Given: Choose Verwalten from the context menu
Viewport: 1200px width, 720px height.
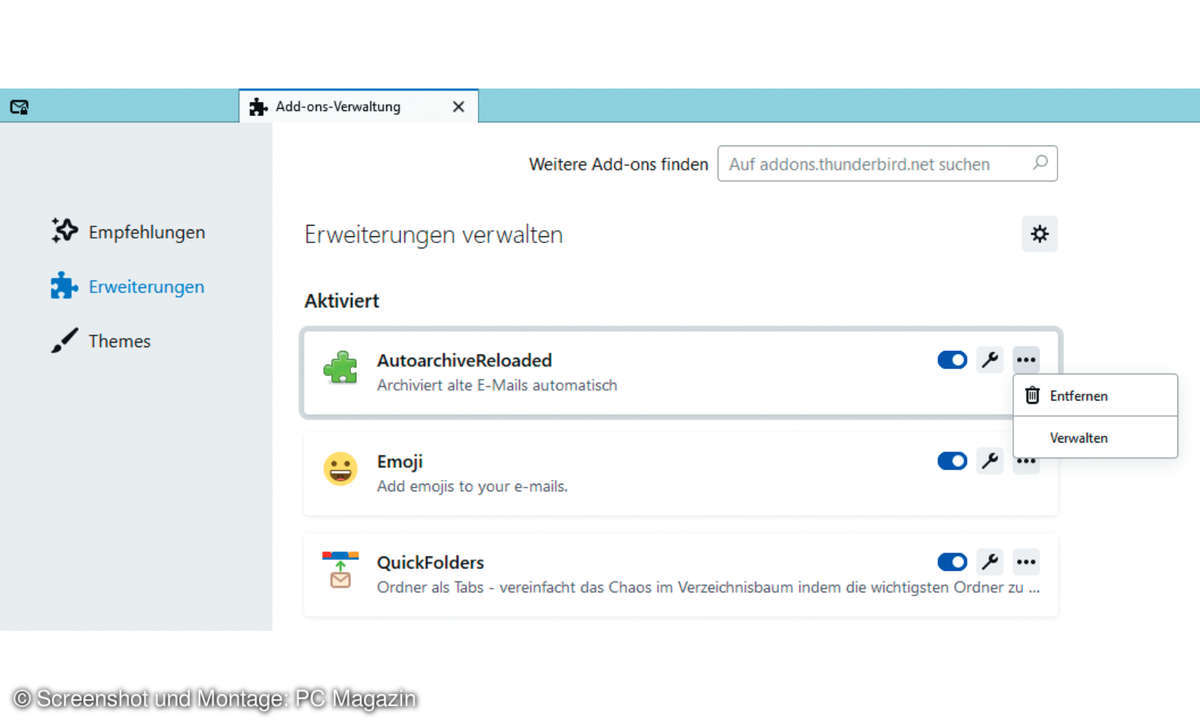Looking at the screenshot, I should (x=1095, y=438).
